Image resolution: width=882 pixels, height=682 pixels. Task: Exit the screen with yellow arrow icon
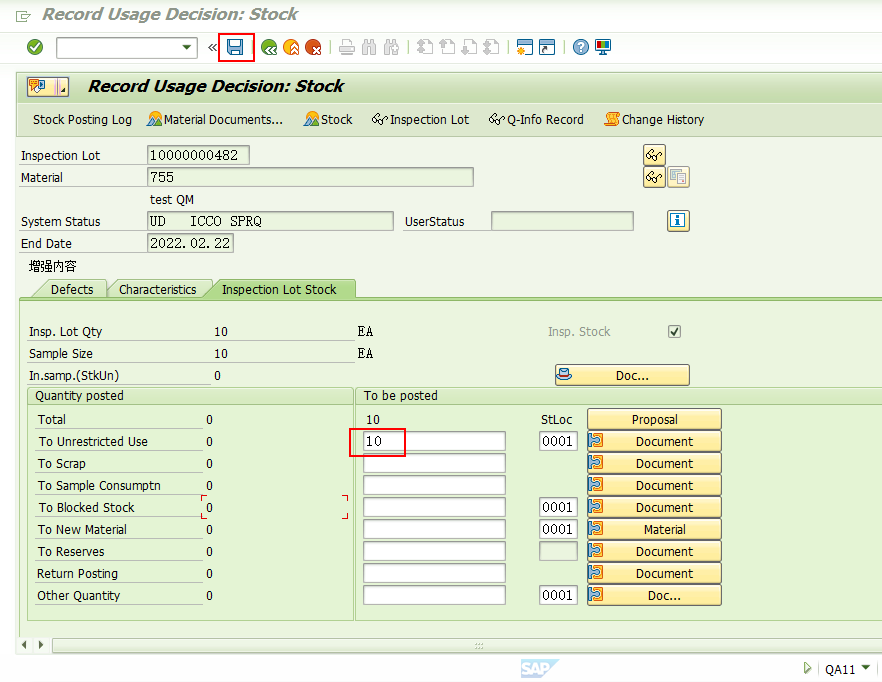click(290, 47)
